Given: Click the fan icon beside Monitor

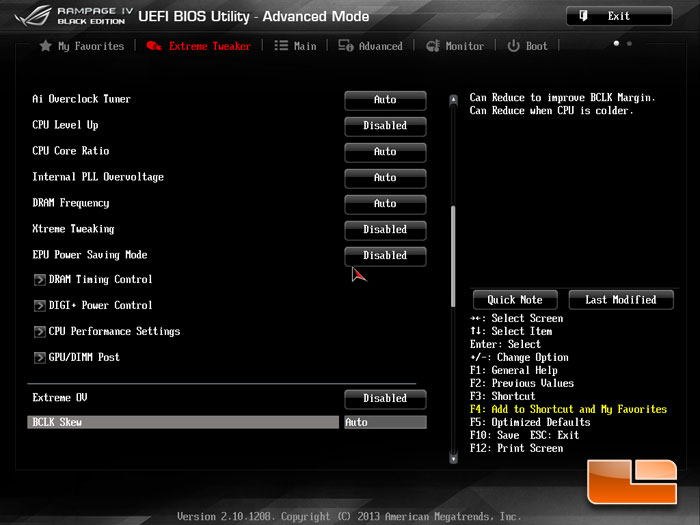Looking at the screenshot, I should 433,46.
